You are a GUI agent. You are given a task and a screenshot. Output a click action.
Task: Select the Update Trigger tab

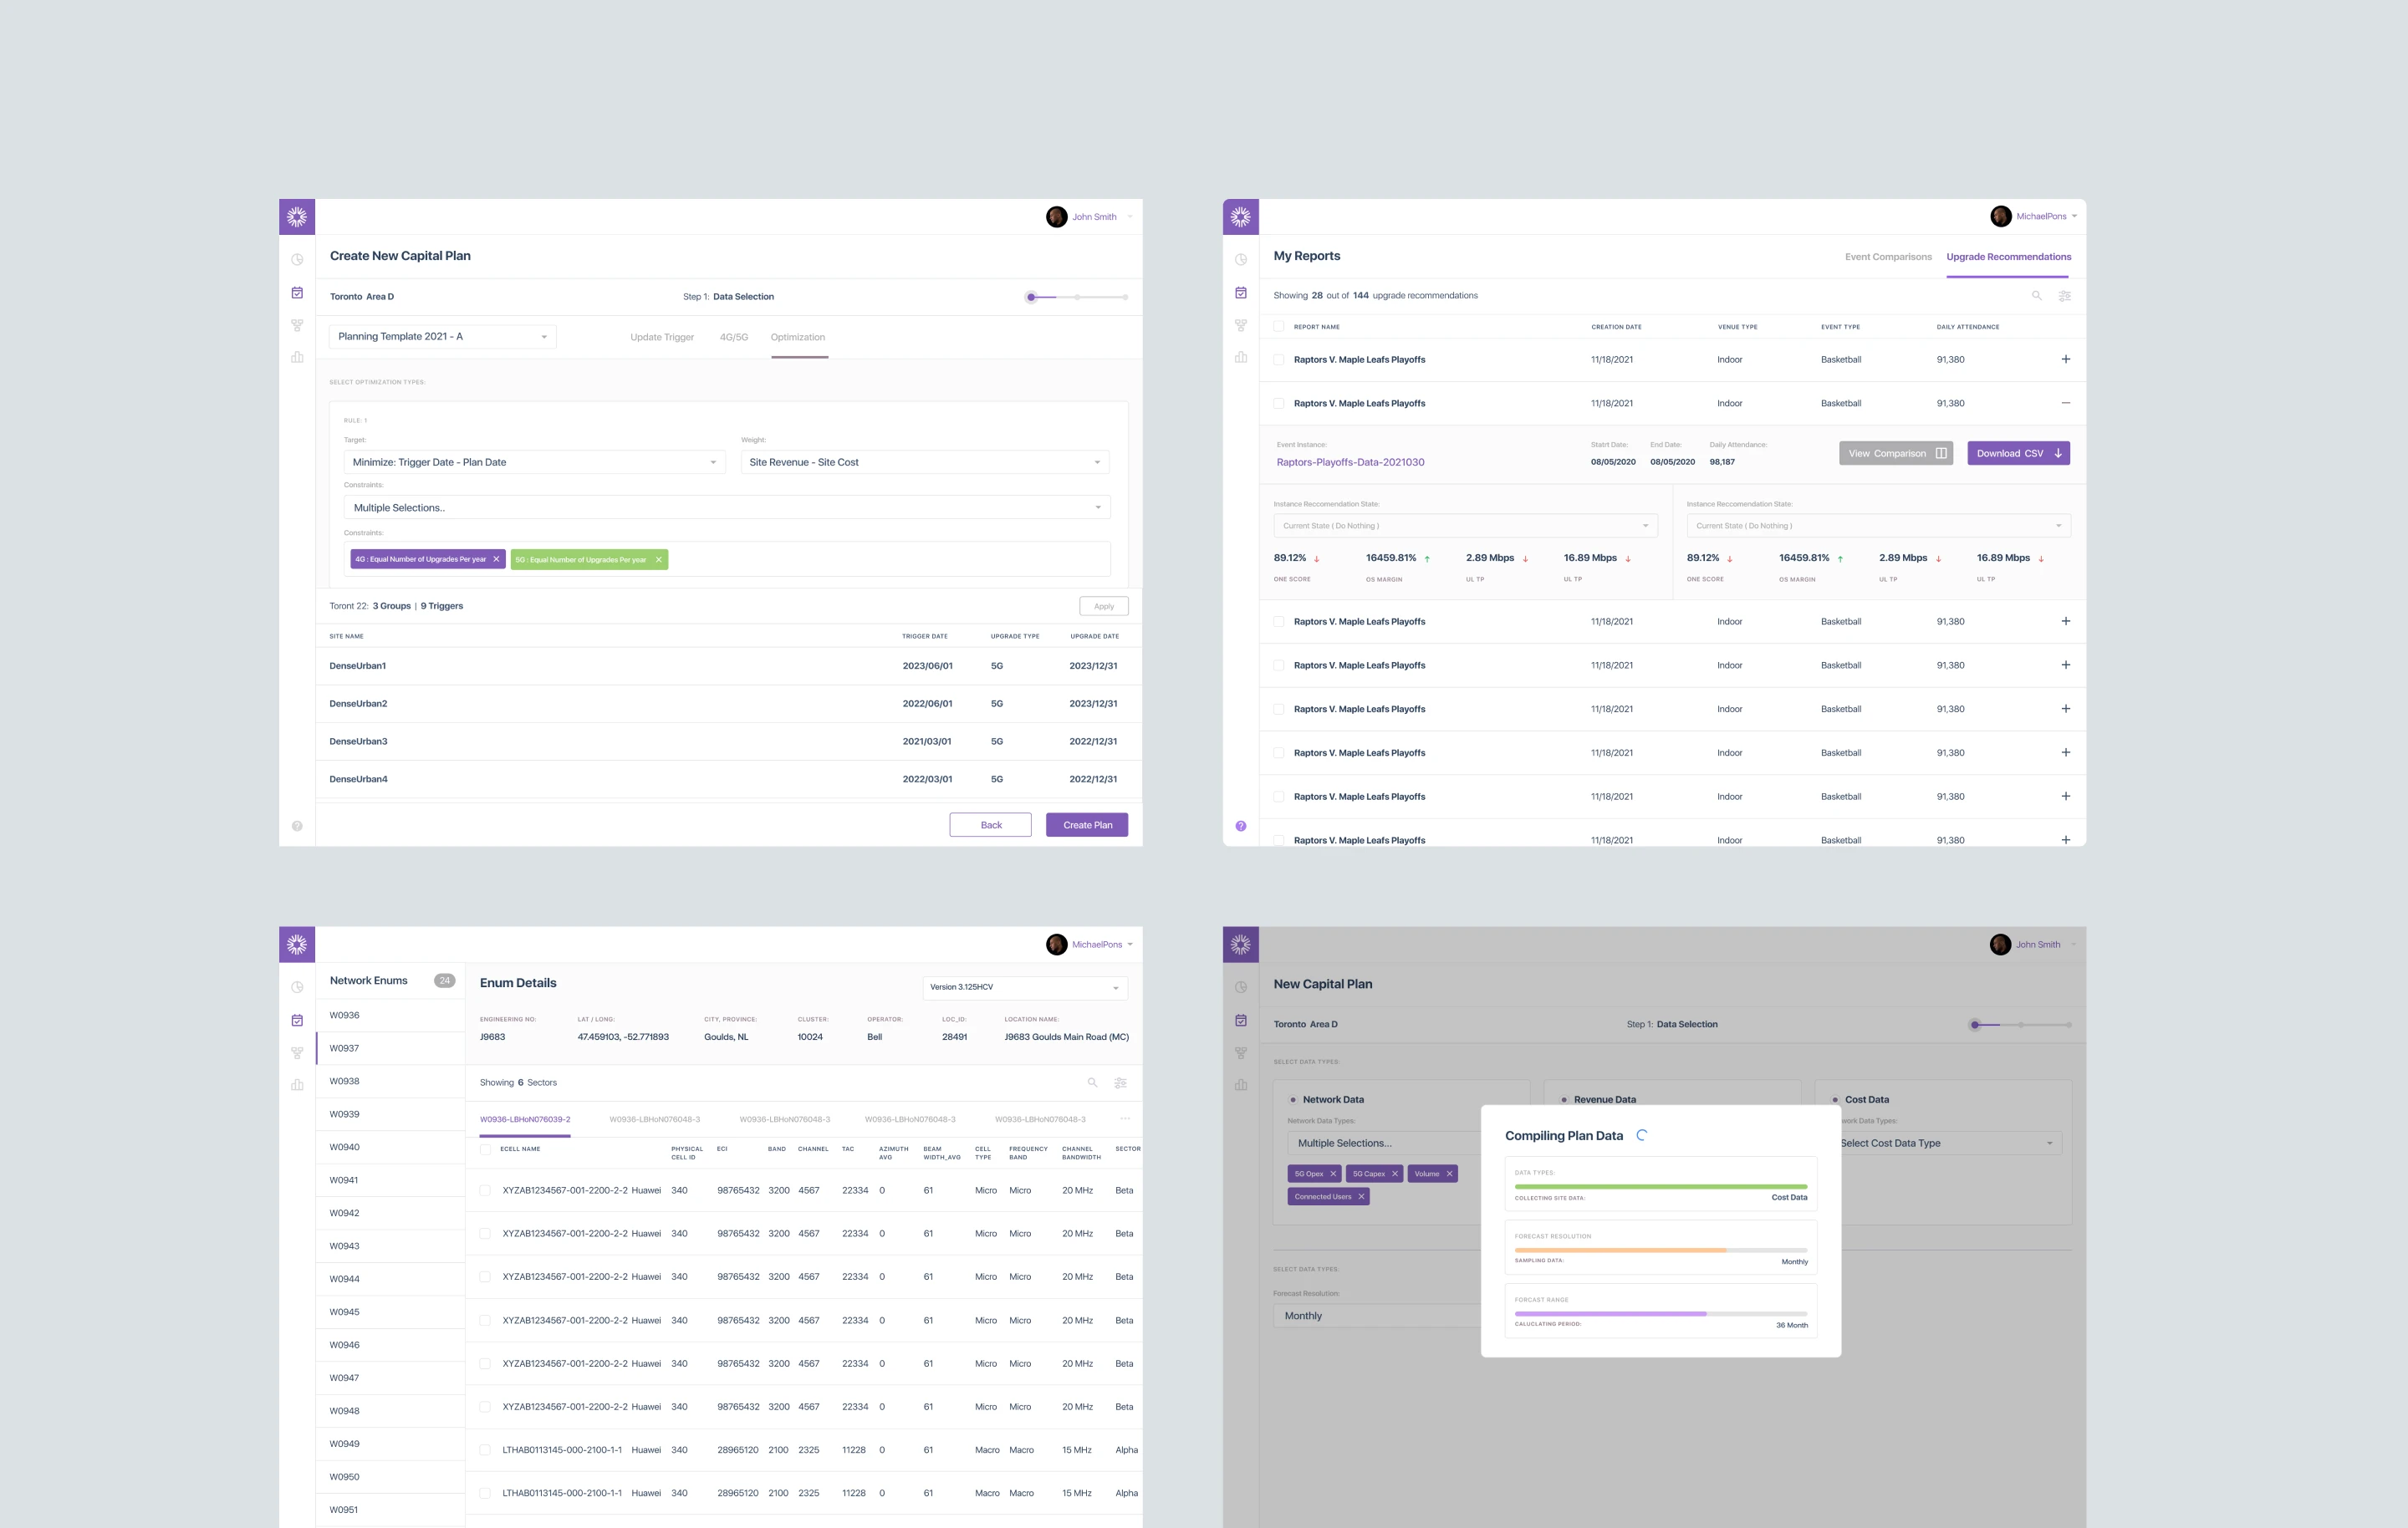click(x=661, y=337)
